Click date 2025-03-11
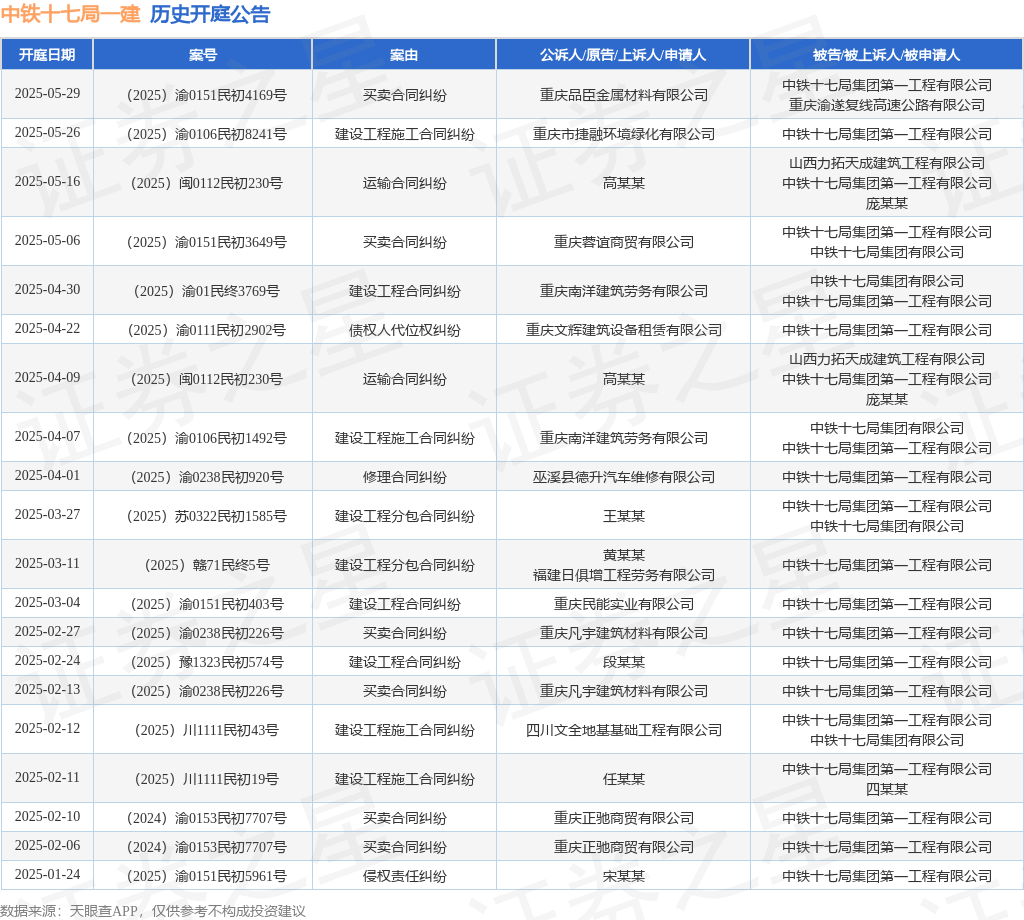The width and height of the screenshot is (1024, 920). click(x=47, y=563)
